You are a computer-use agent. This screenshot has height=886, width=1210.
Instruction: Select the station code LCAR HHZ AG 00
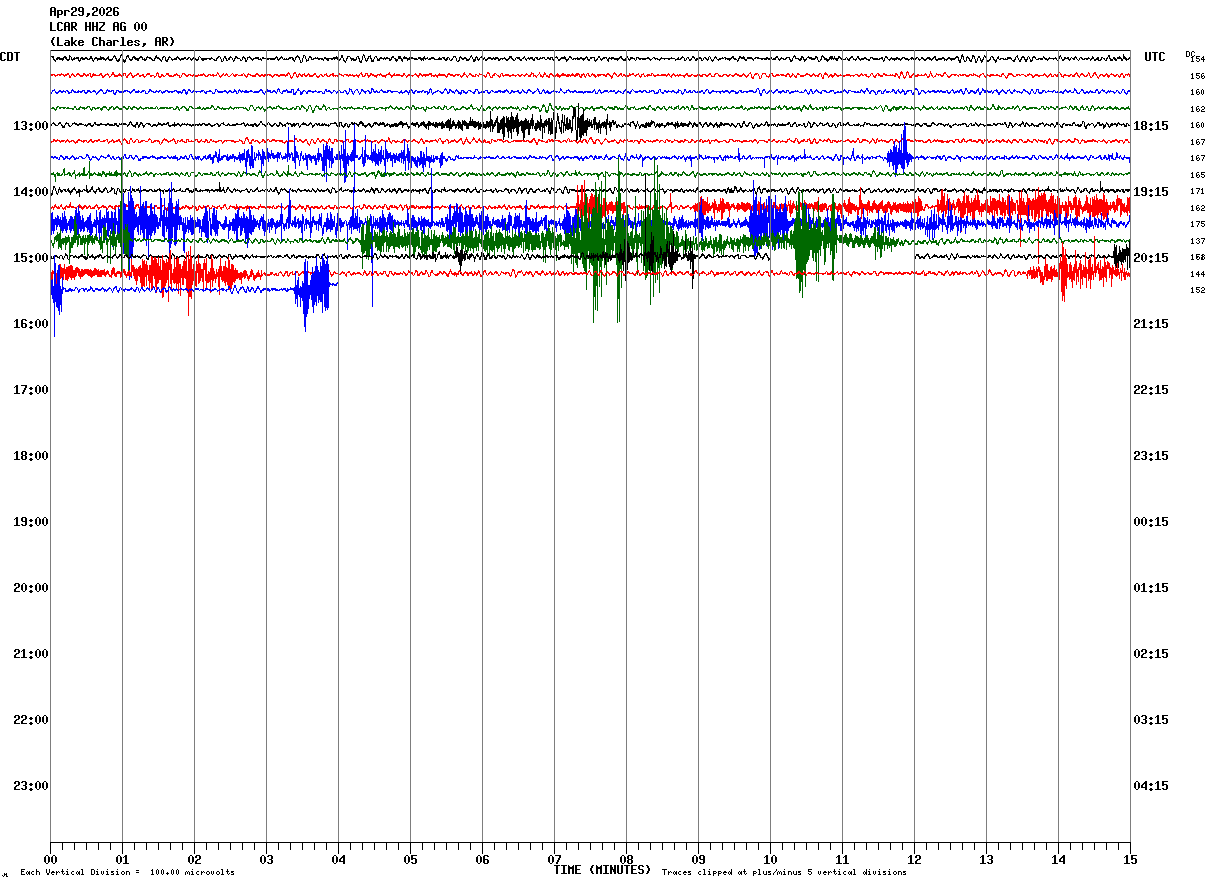[98, 27]
